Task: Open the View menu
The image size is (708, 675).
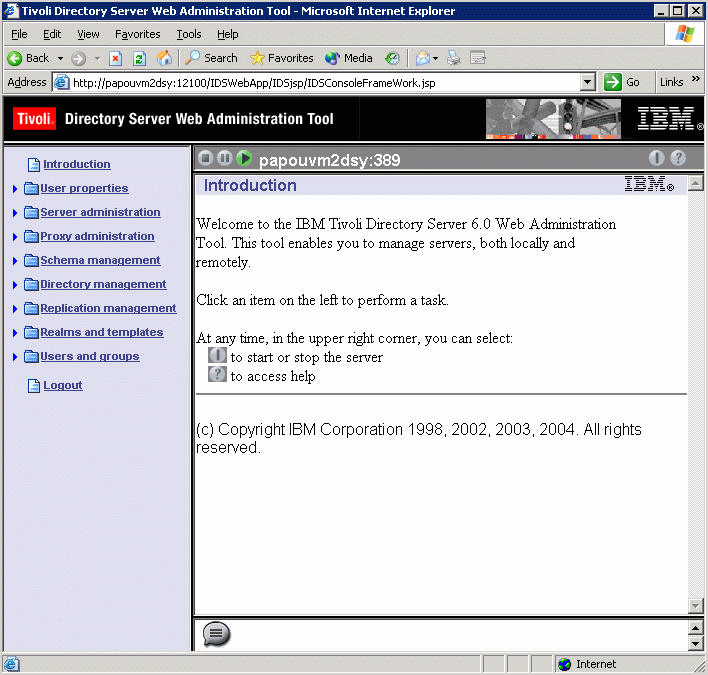Action: pyautogui.click(x=88, y=34)
